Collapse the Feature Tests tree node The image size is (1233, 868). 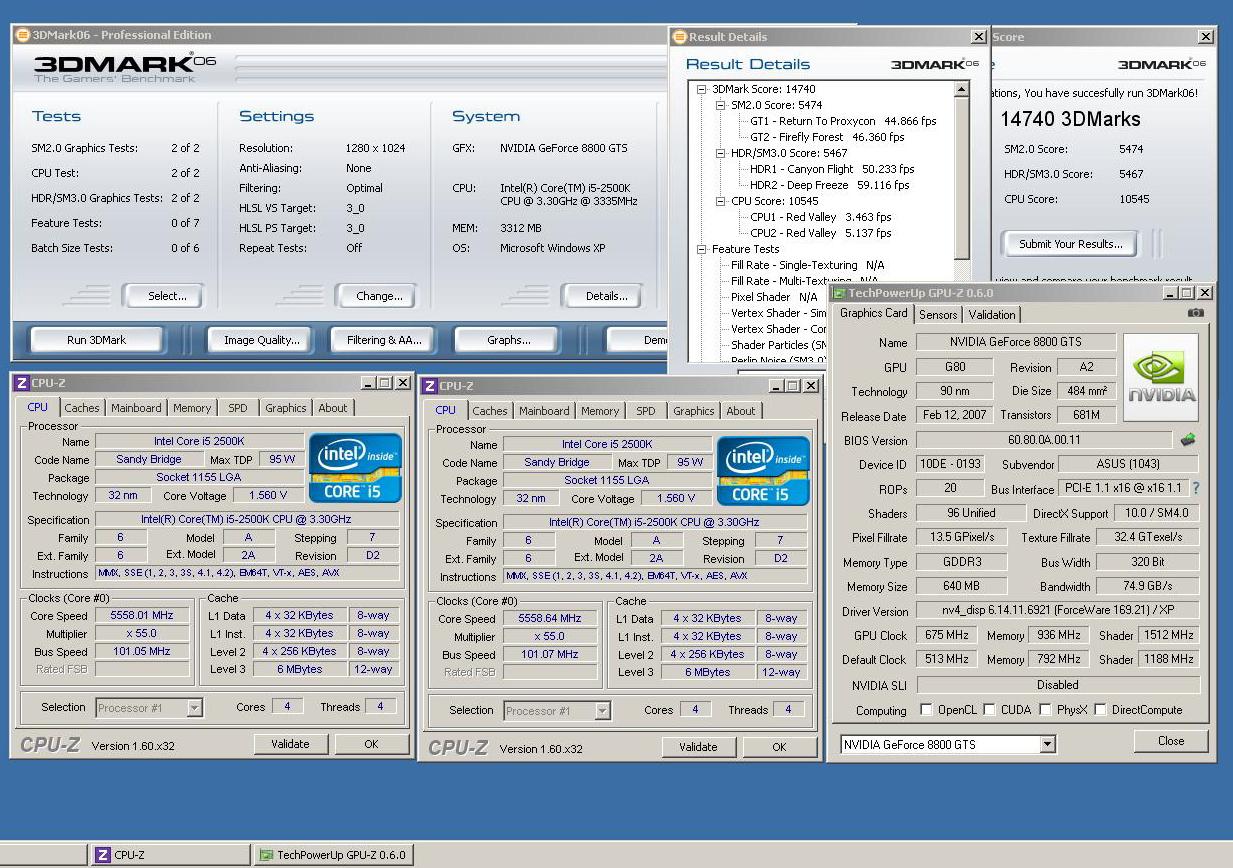[x=703, y=249]
